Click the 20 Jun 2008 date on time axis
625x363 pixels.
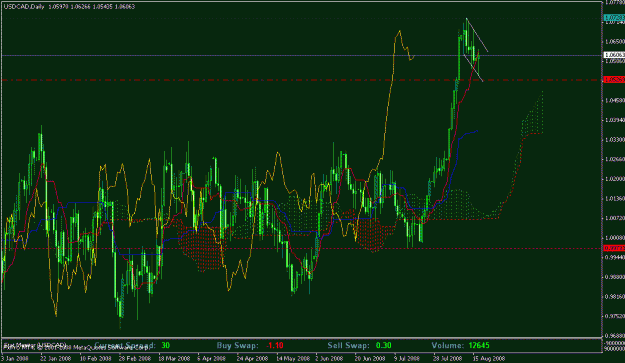click(369, 358)
